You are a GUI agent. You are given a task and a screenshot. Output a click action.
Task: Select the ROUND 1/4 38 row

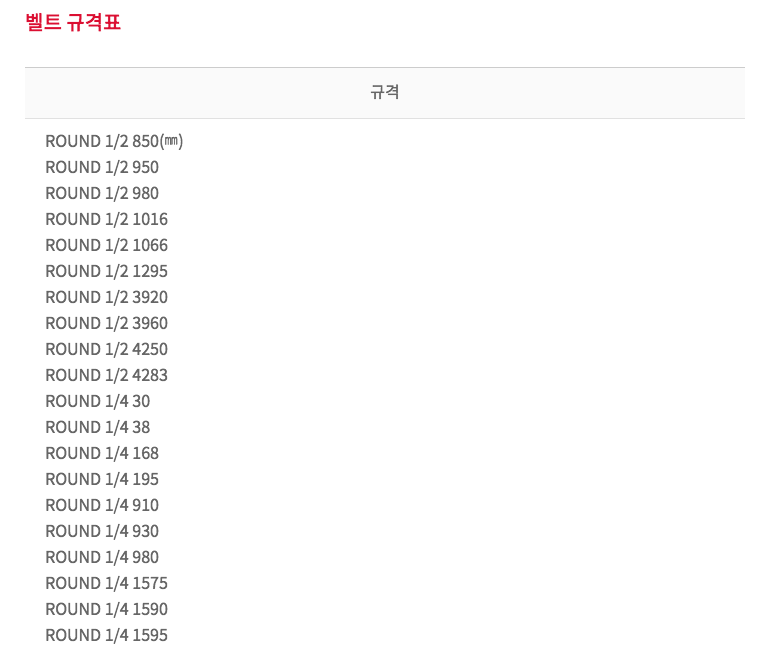(98, 427)
